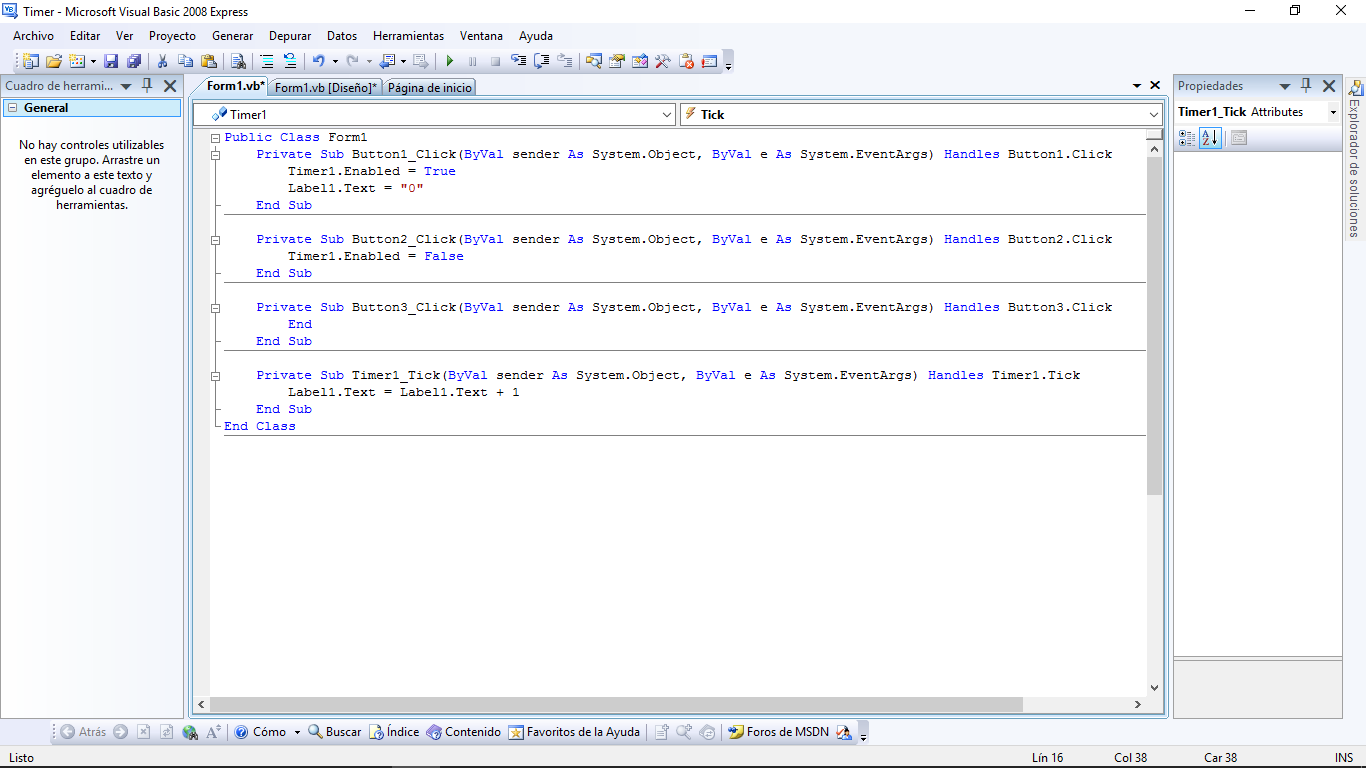
Task: Click Favoritos de la Ayuda button
Action: [x=574, y=732]
